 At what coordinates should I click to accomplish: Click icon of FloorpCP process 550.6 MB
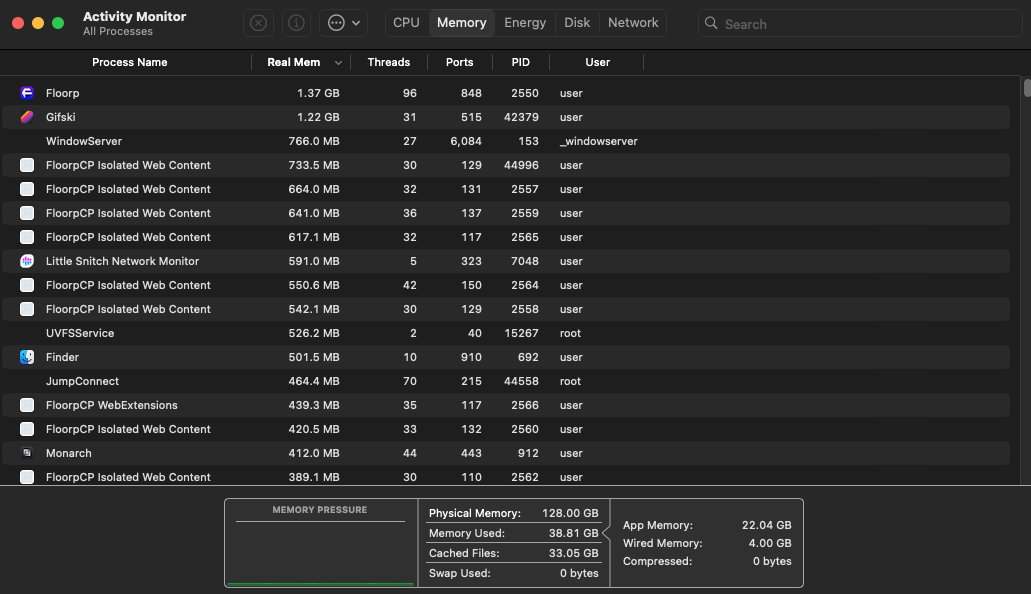tap(27, 285)
